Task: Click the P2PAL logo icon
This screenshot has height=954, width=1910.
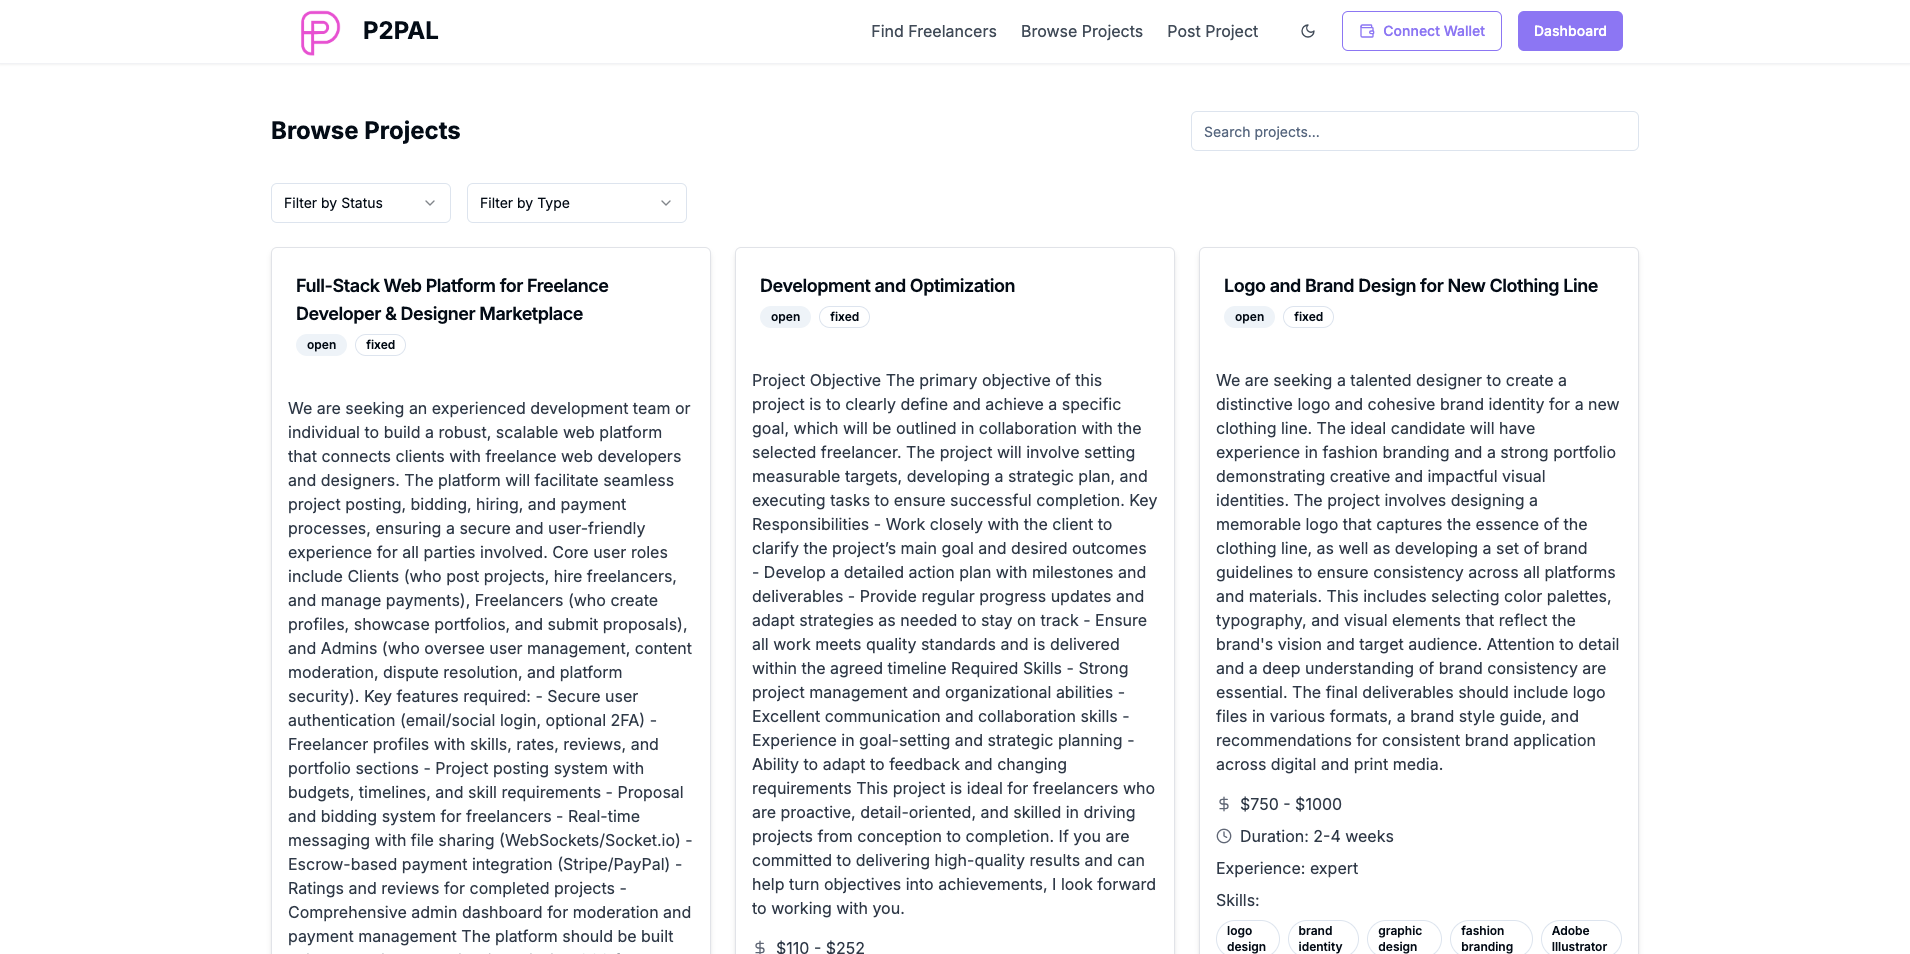Action: coord(320,32)
